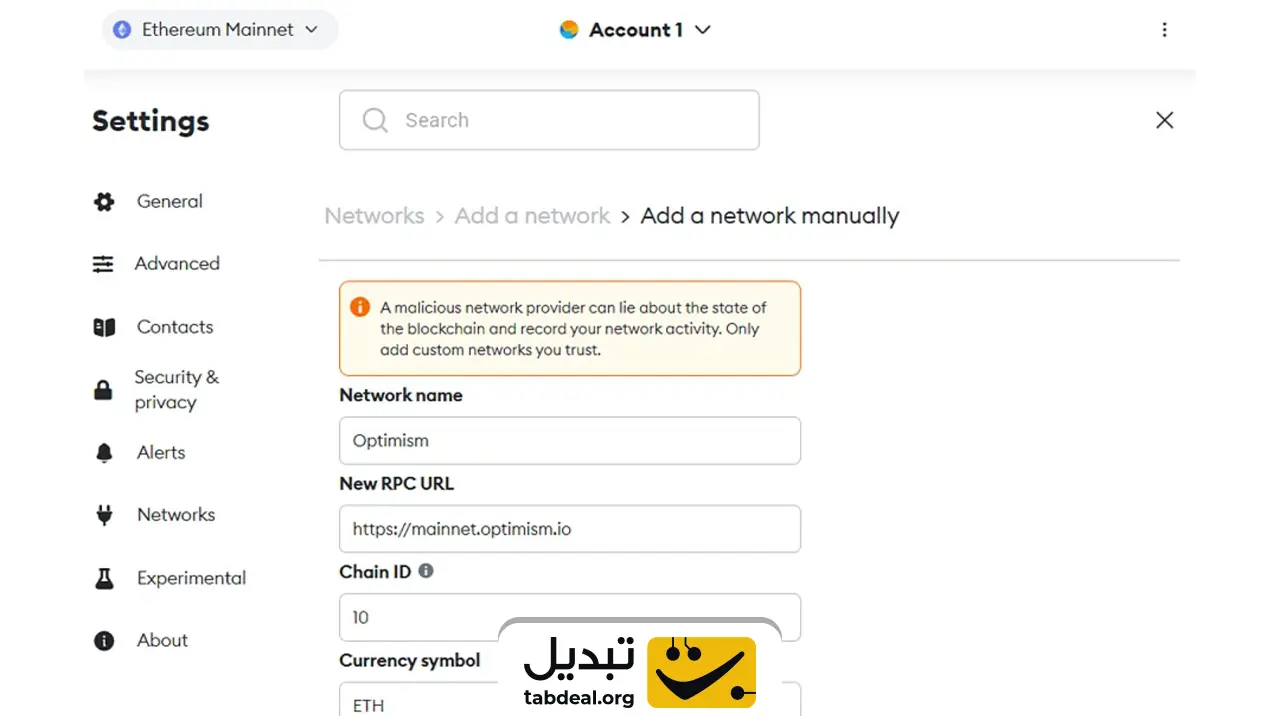Click the Networks breadcrumb link
The height and width of the screenshot is (720, 1280).
(x=374, y=216)
